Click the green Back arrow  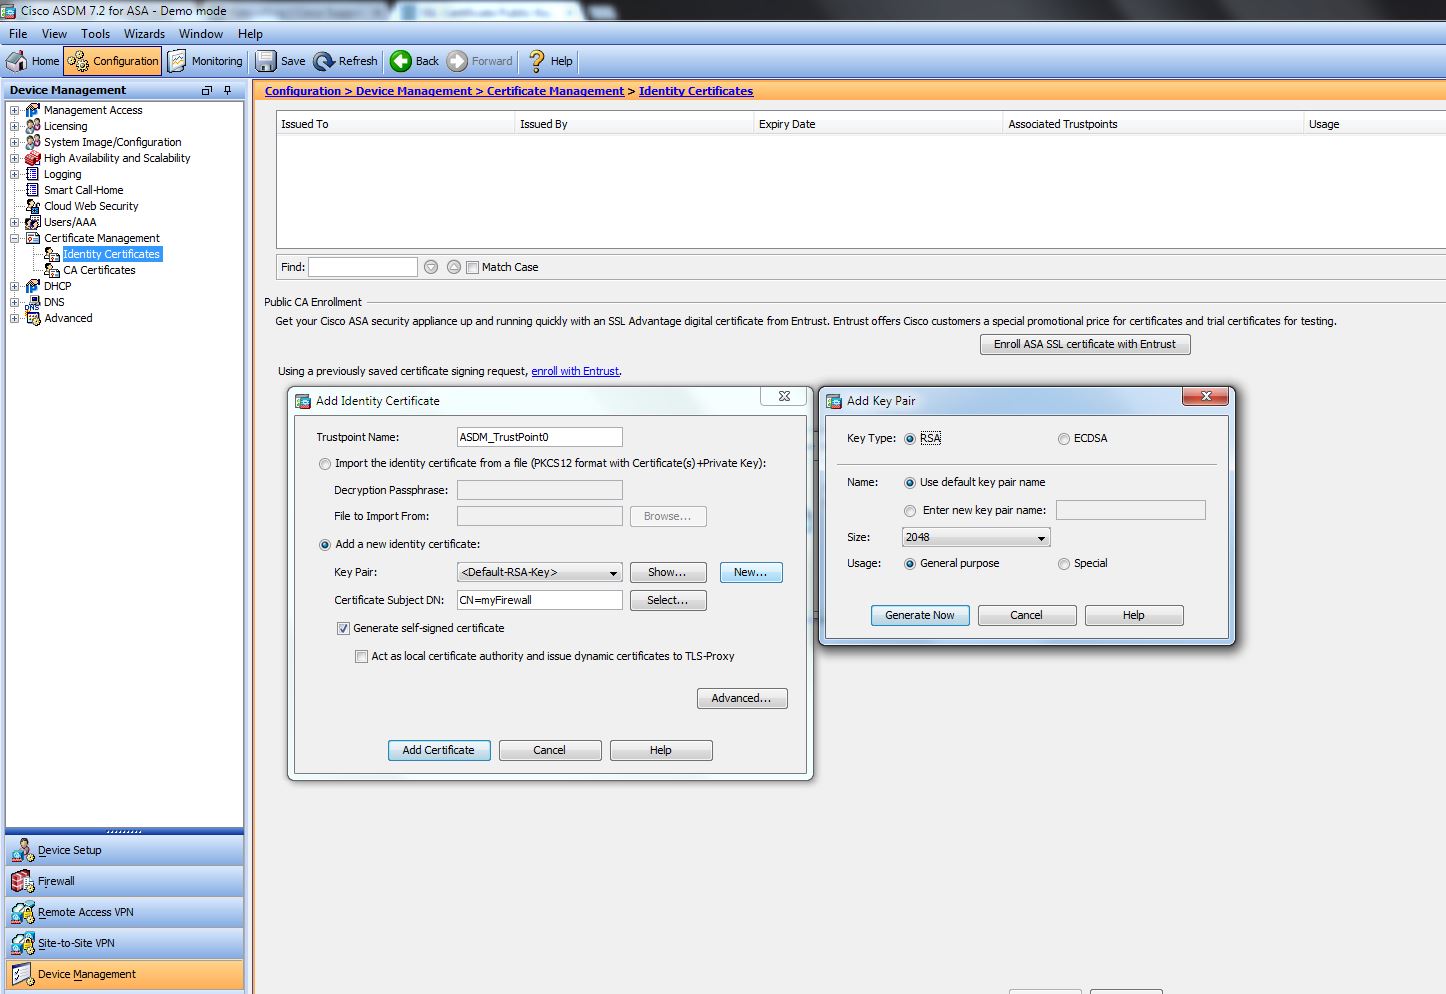[x=401, y=61]
